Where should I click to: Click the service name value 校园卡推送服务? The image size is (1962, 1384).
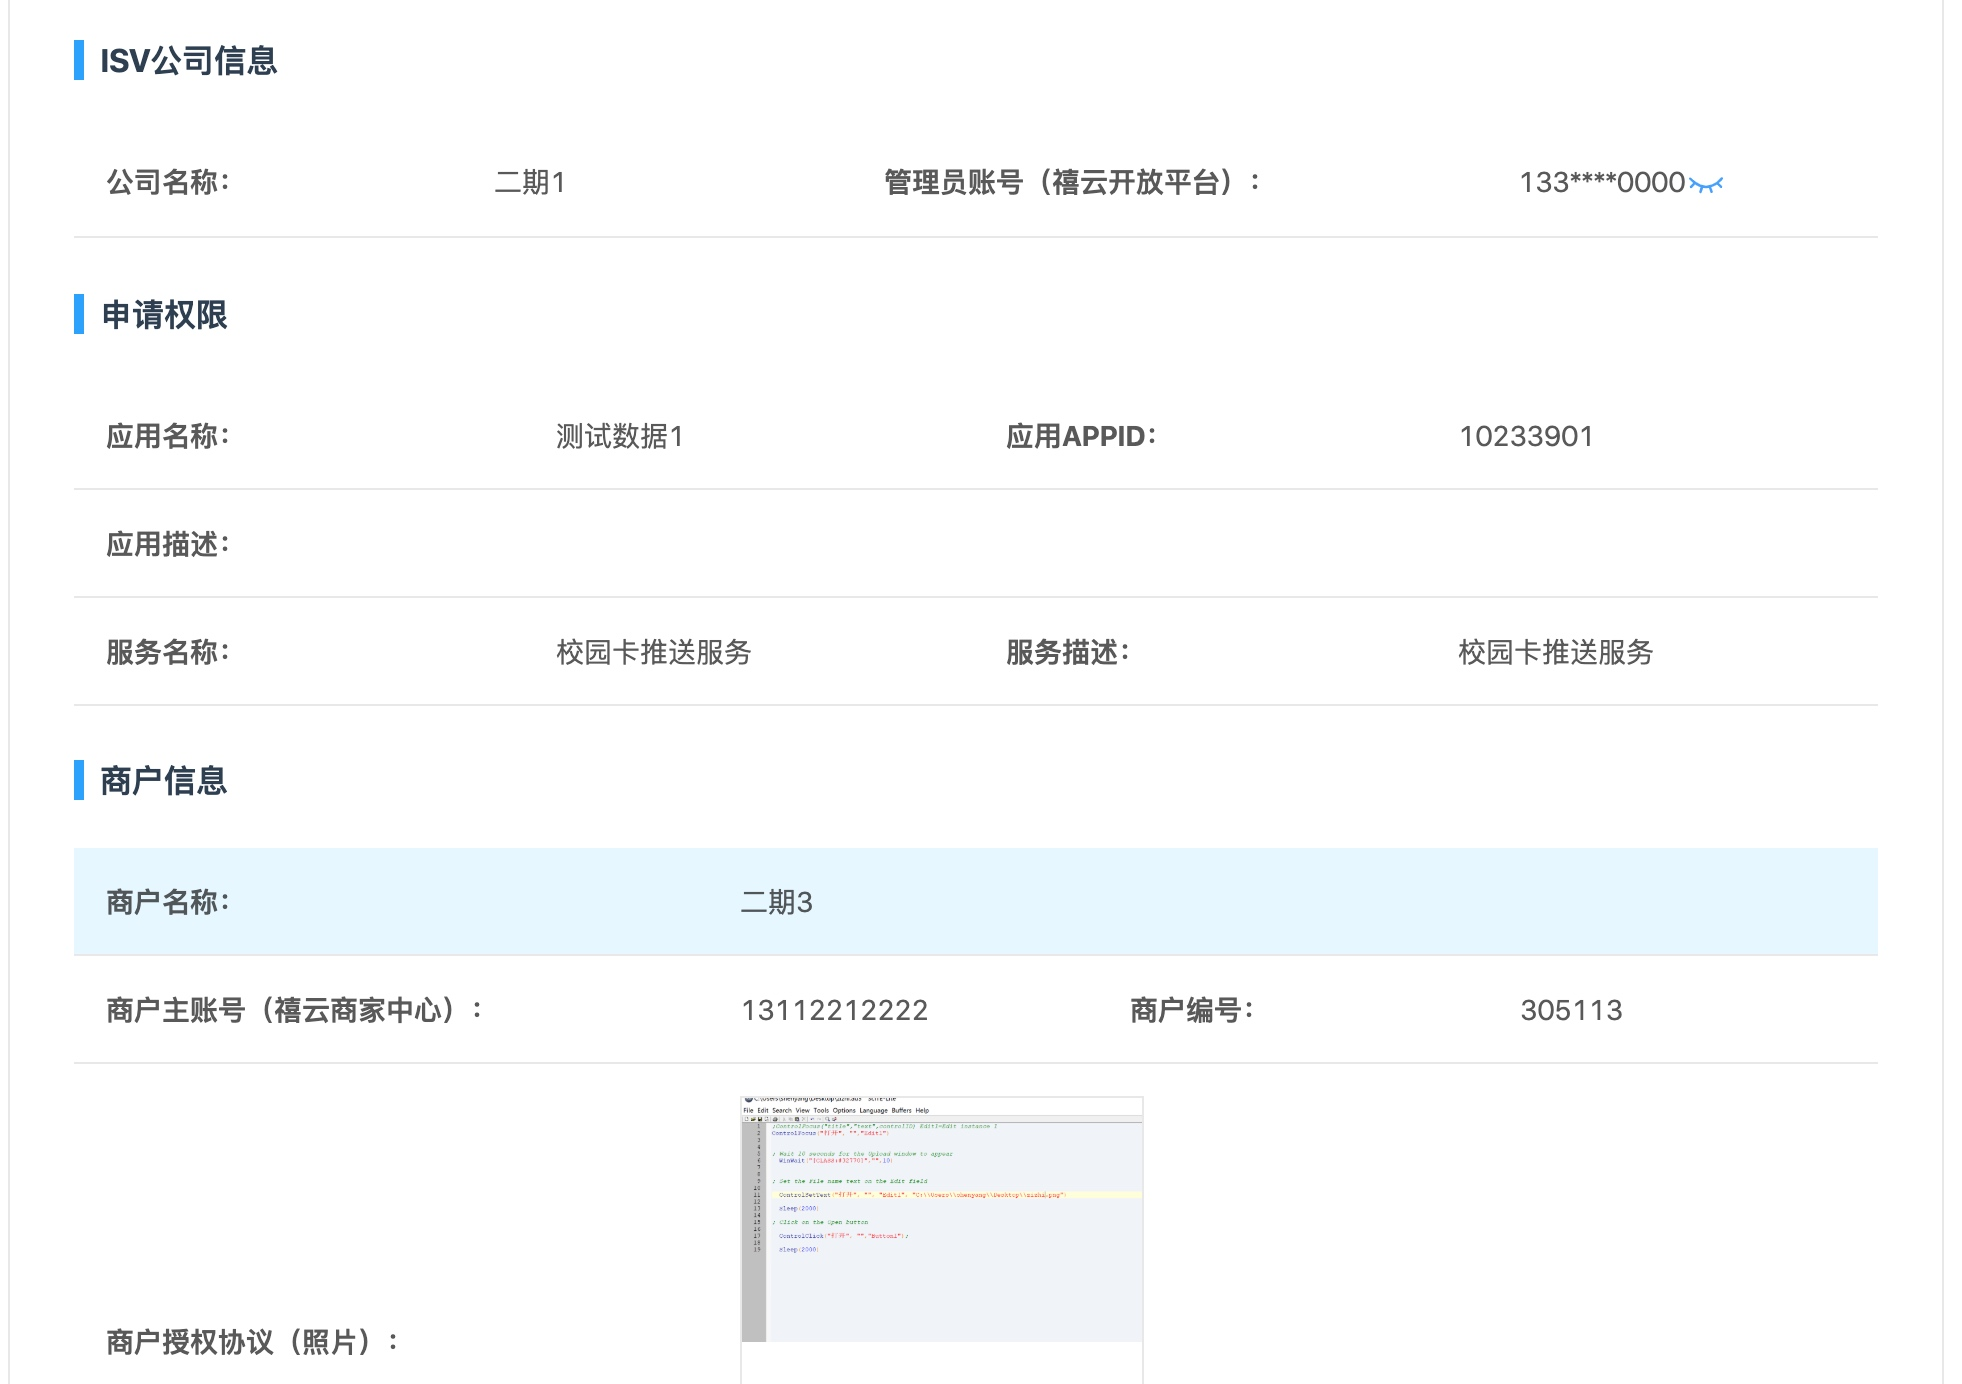point(653,653)
